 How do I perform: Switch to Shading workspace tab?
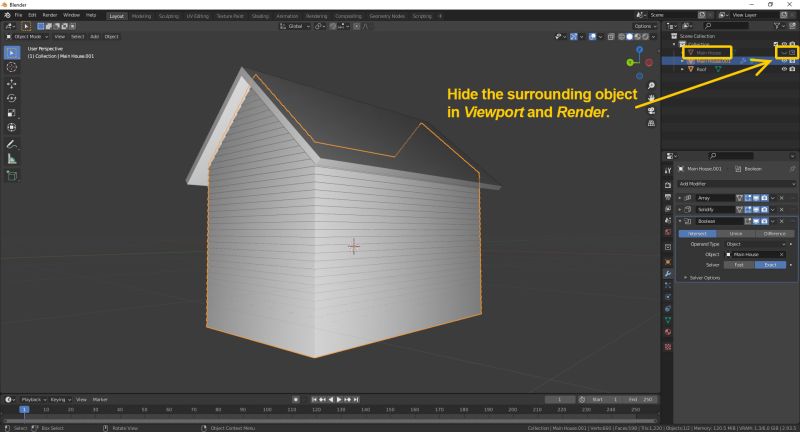pos(260,16)
